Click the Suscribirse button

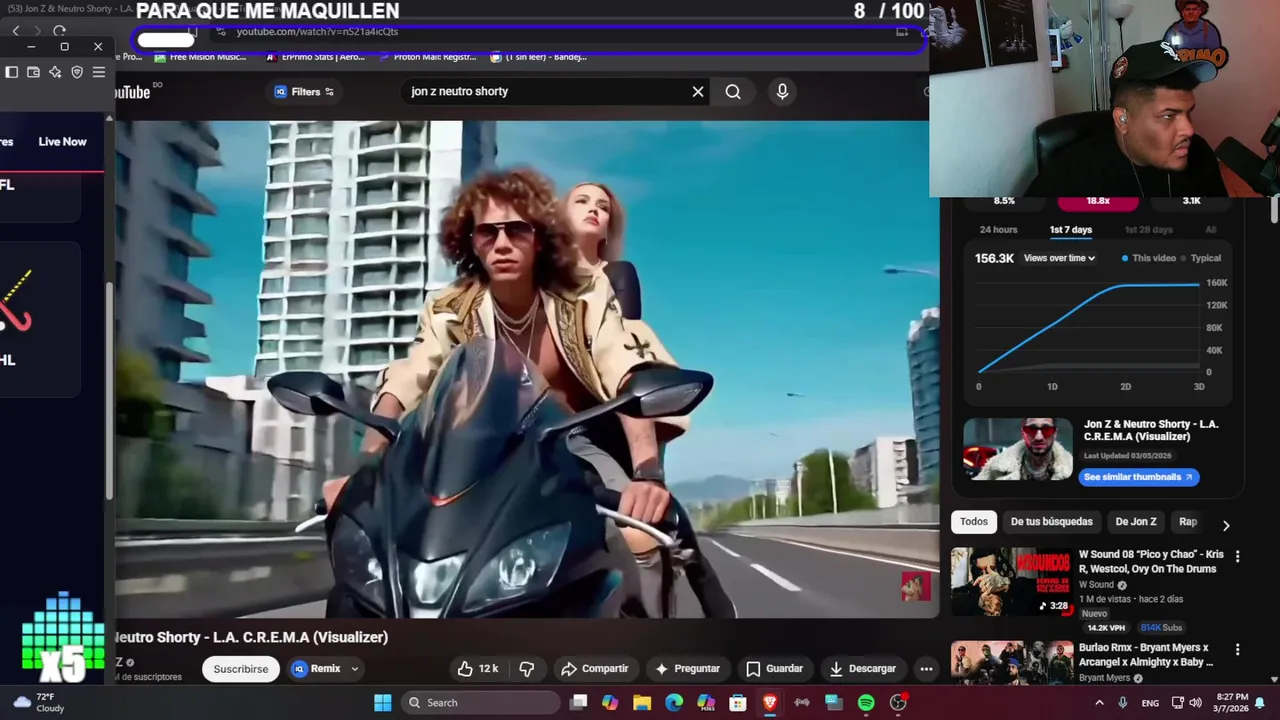point(241,669)
